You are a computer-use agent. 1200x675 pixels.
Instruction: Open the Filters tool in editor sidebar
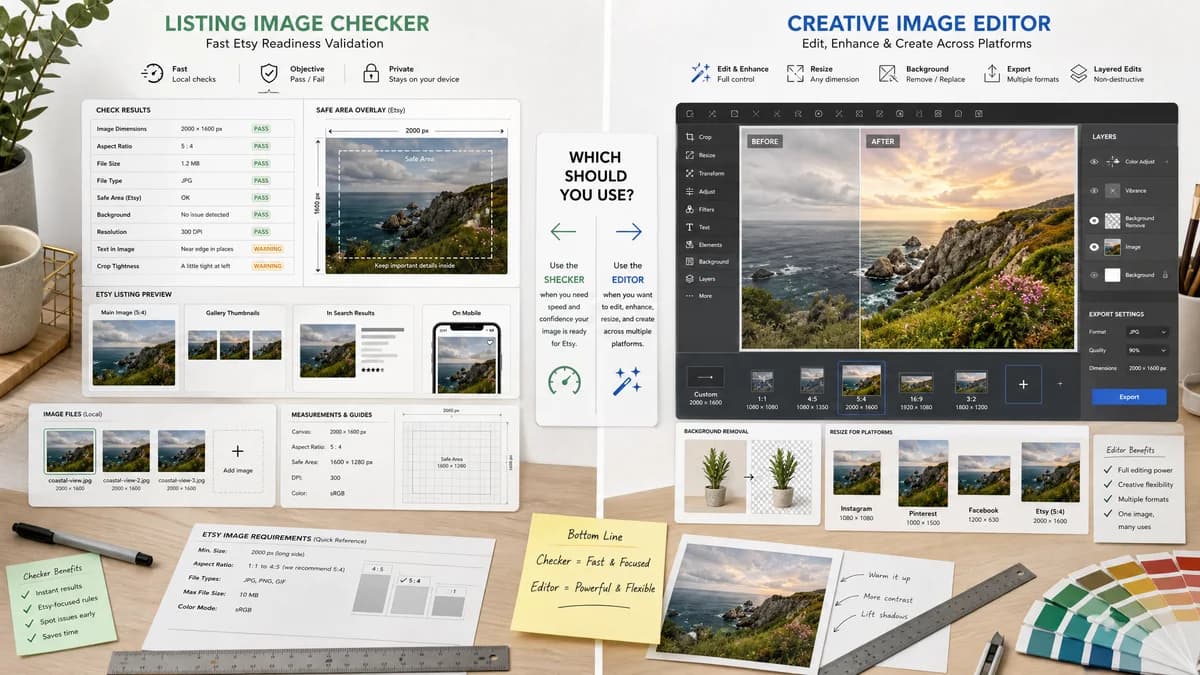pyautogui.click(x=700, y=209)
